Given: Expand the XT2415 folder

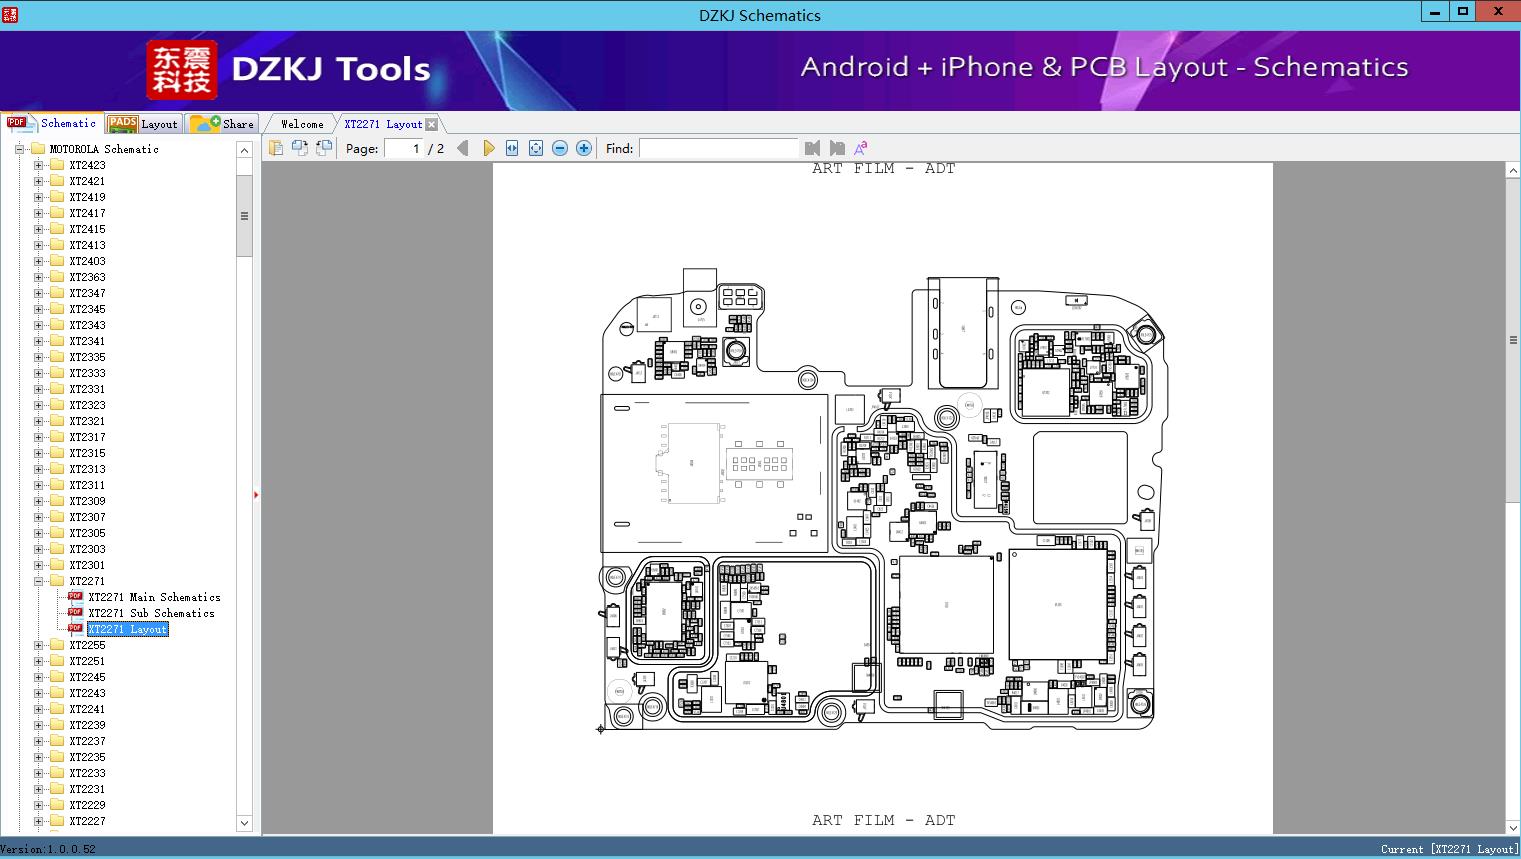Looking at the screenshot, I should click(38, 229).
